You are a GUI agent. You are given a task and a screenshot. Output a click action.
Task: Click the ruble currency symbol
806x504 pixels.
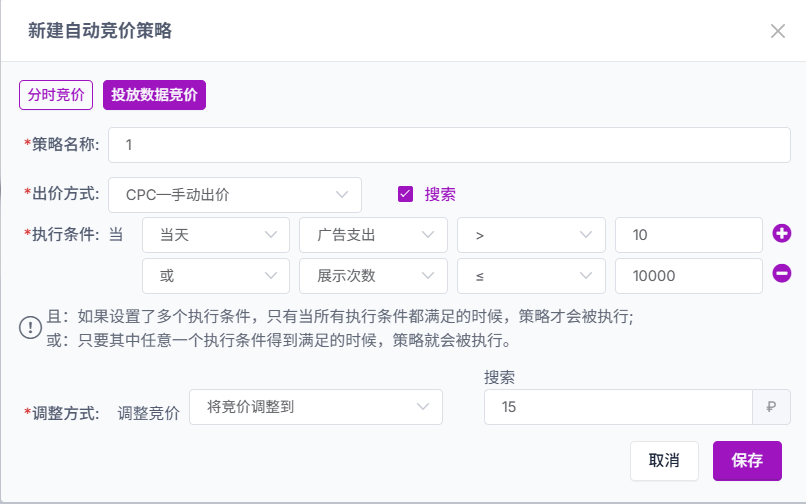click(771, 407)
